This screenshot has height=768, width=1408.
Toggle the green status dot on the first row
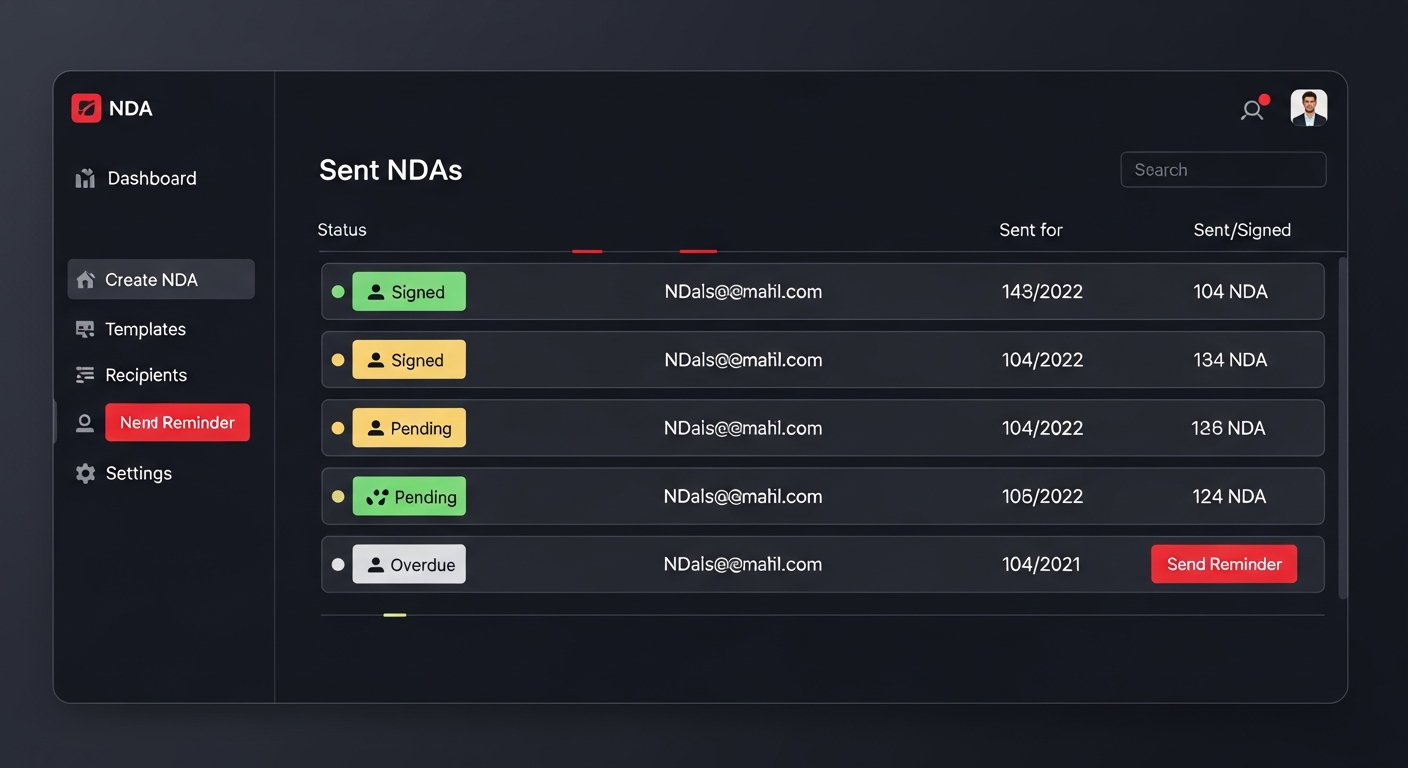pos(338,291)
